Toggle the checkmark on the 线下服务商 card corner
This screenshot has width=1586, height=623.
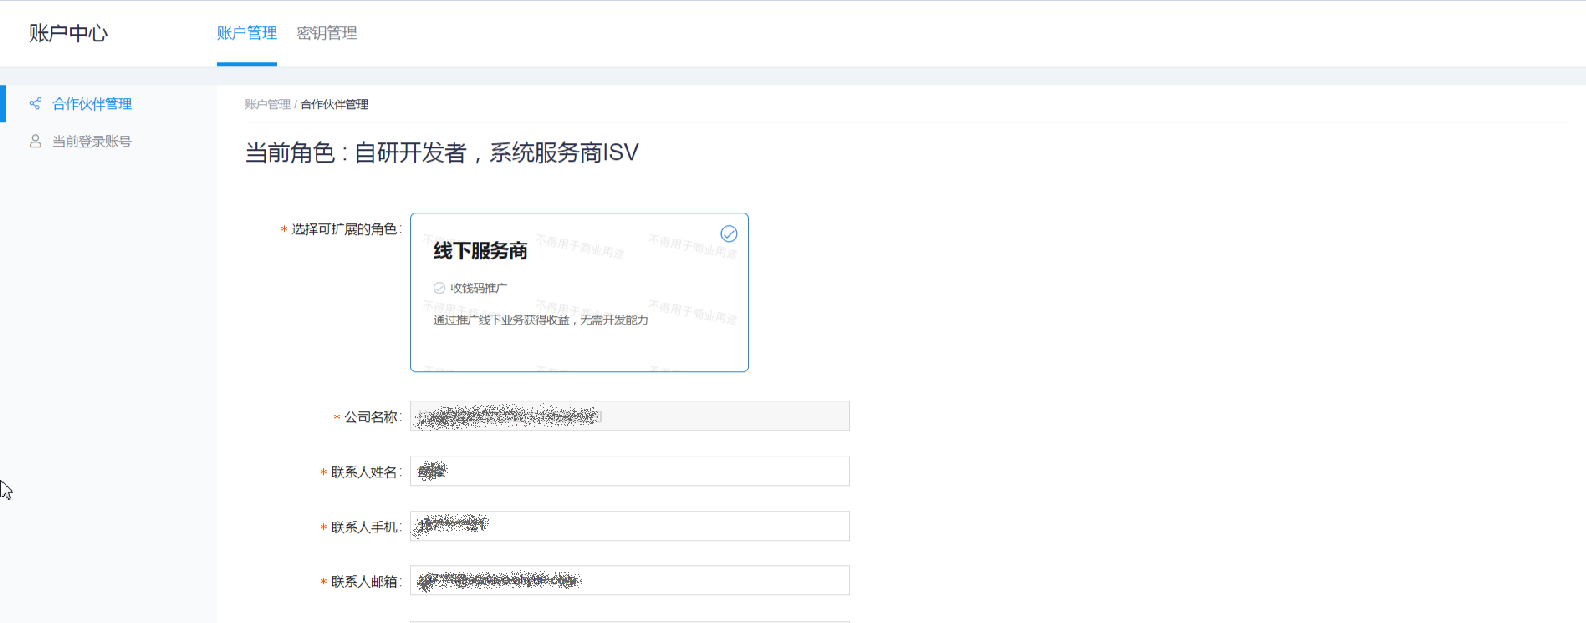[x=729, y=233]
